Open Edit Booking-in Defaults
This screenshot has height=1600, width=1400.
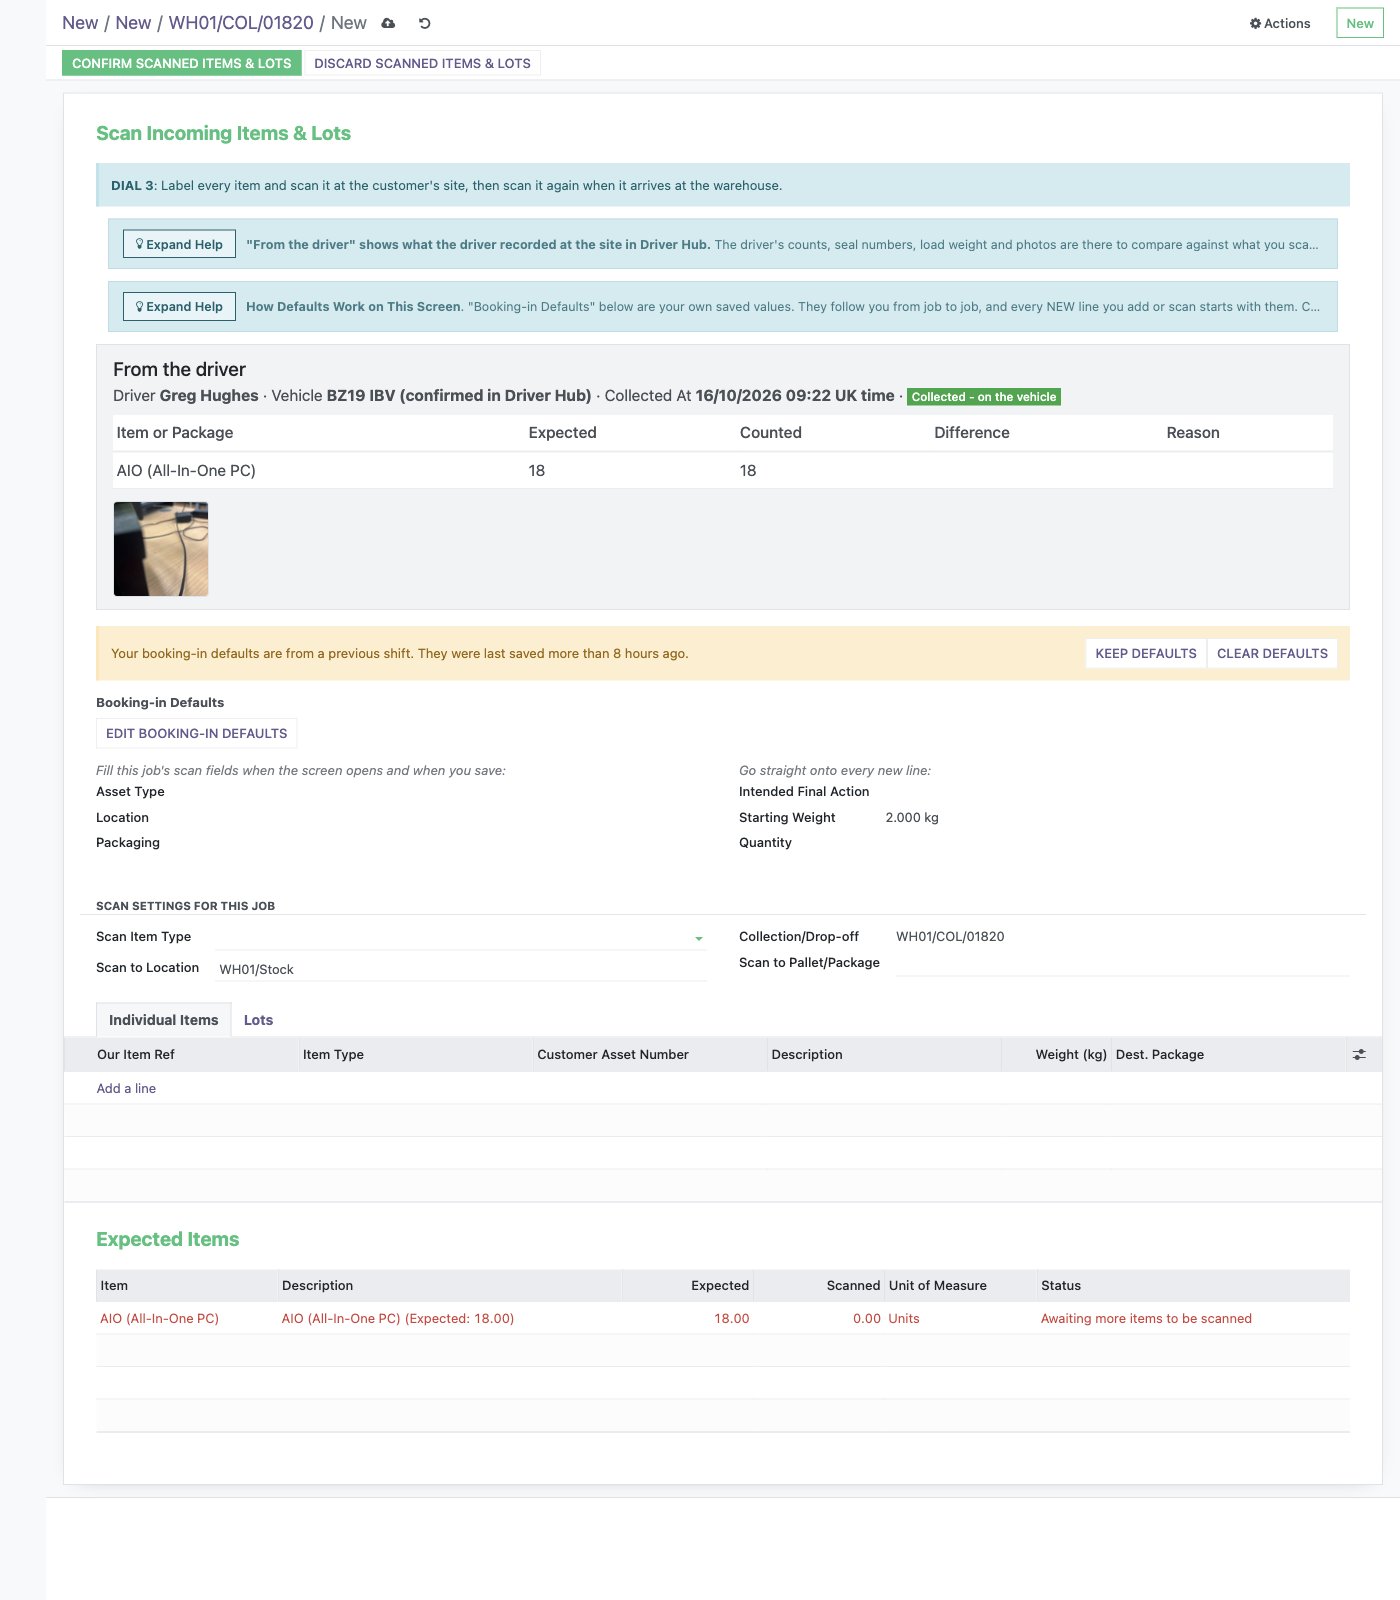tap(196, 733)
